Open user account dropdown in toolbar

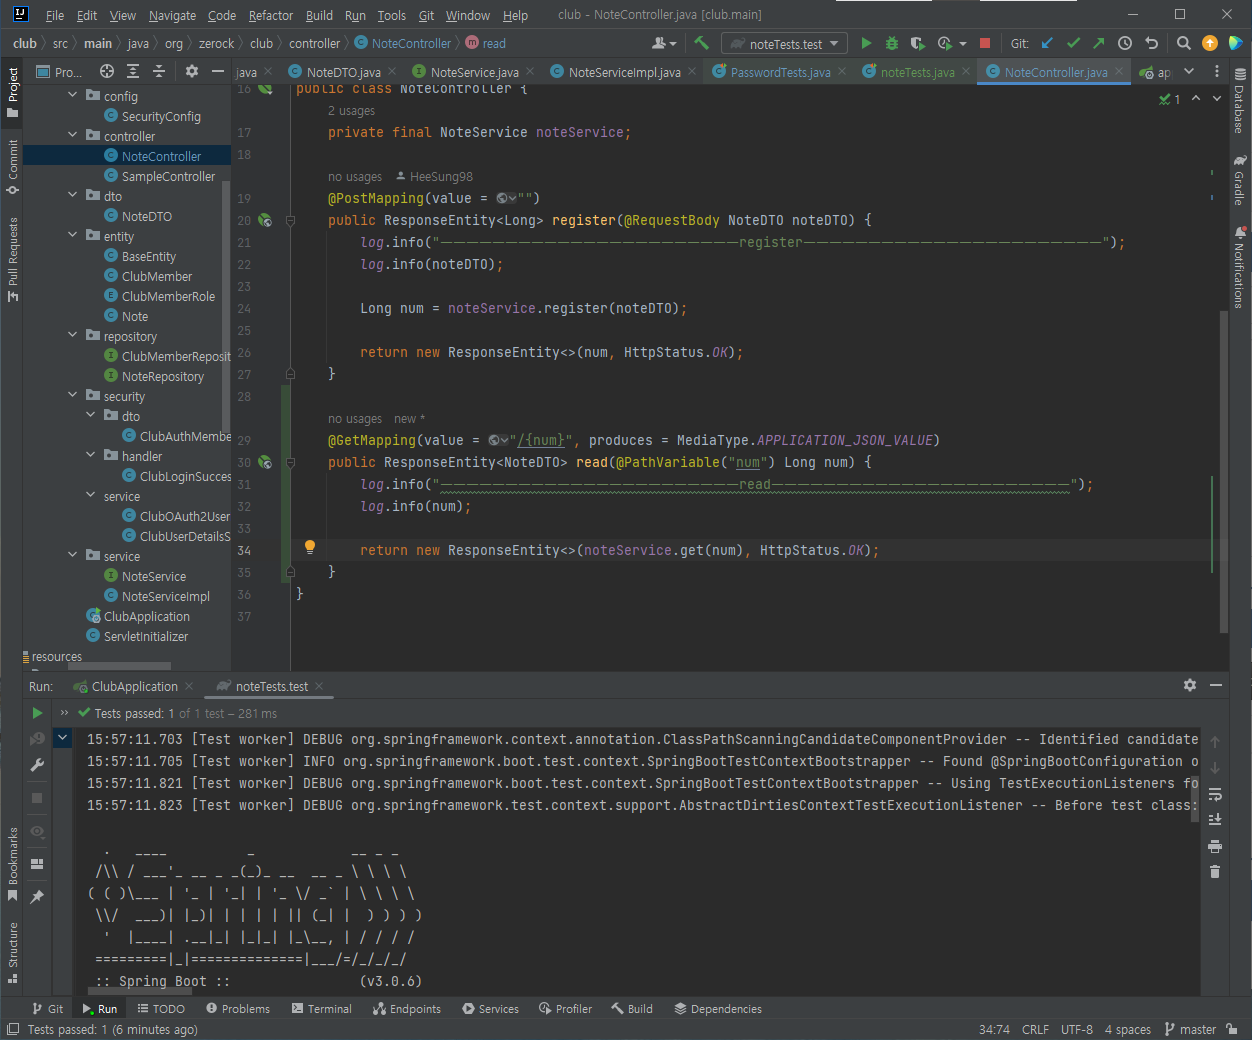pos(664,43)
